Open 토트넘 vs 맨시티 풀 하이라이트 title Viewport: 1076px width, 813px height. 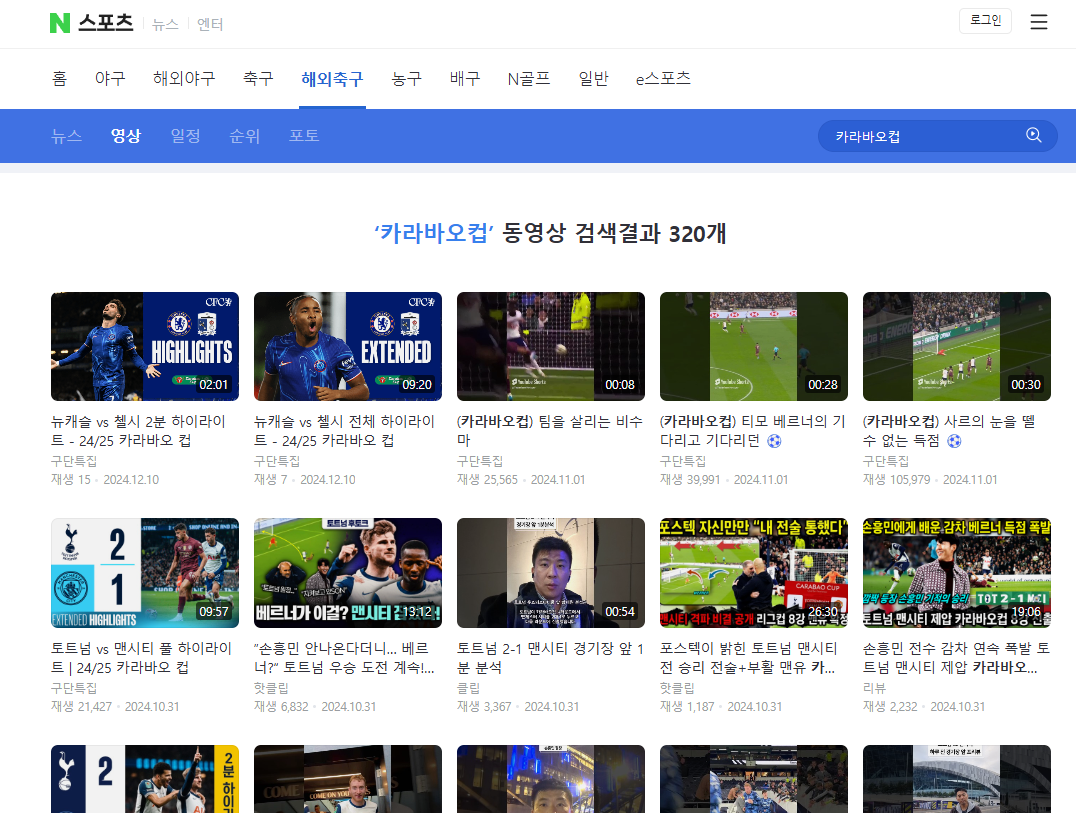(141, 658)
